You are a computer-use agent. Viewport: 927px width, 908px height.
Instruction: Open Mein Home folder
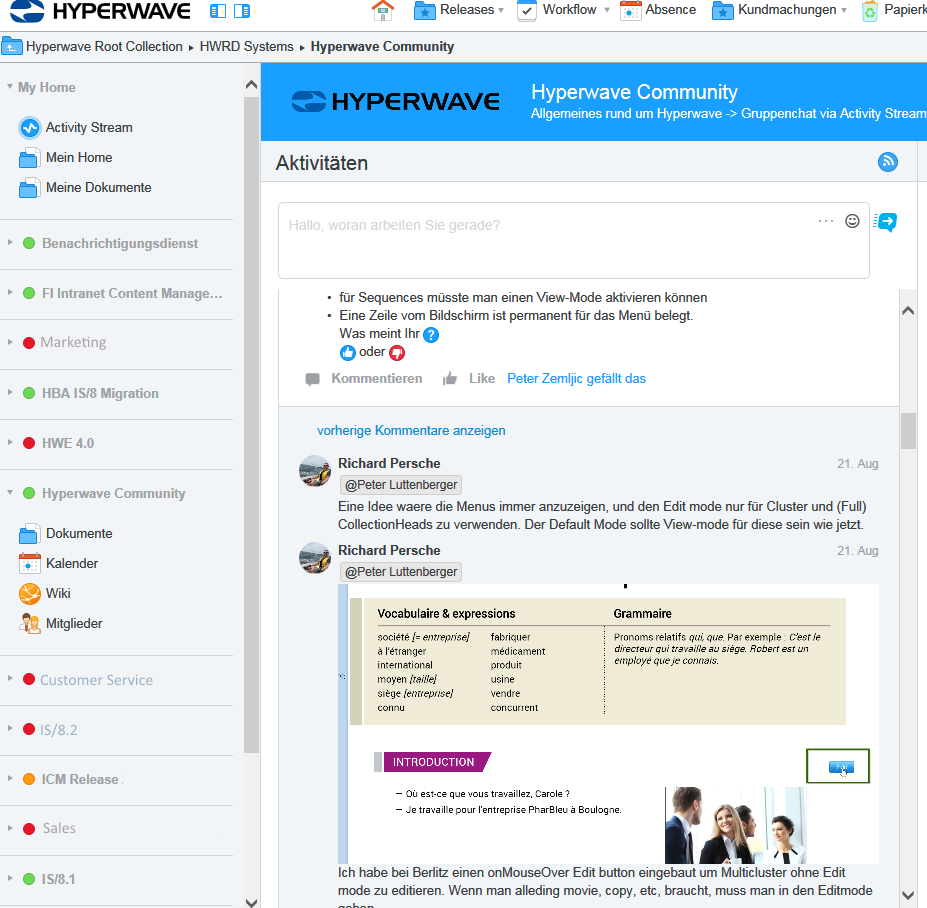(x=79, y=157)
